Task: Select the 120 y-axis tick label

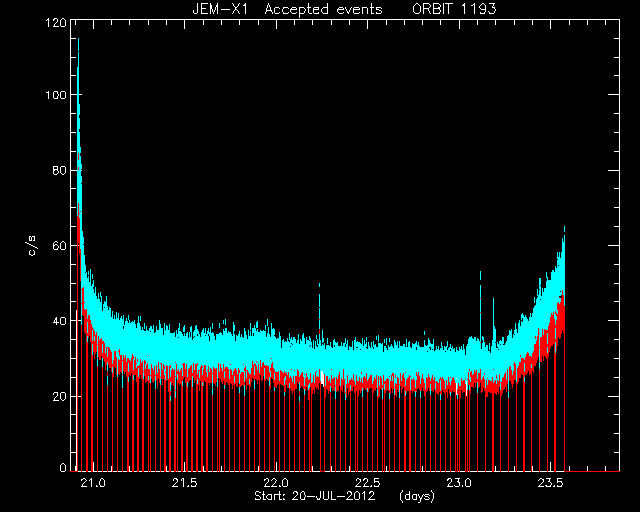Action: [56, 22]
